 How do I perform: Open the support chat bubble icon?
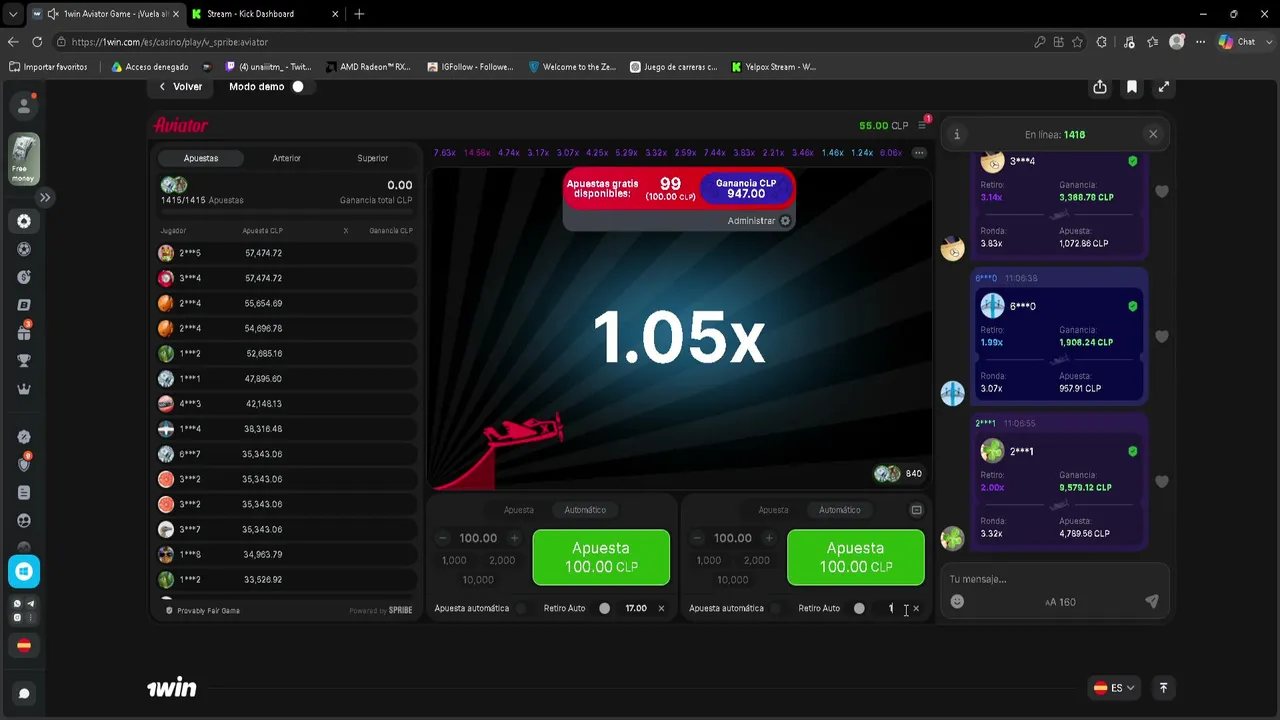[24, 693]
